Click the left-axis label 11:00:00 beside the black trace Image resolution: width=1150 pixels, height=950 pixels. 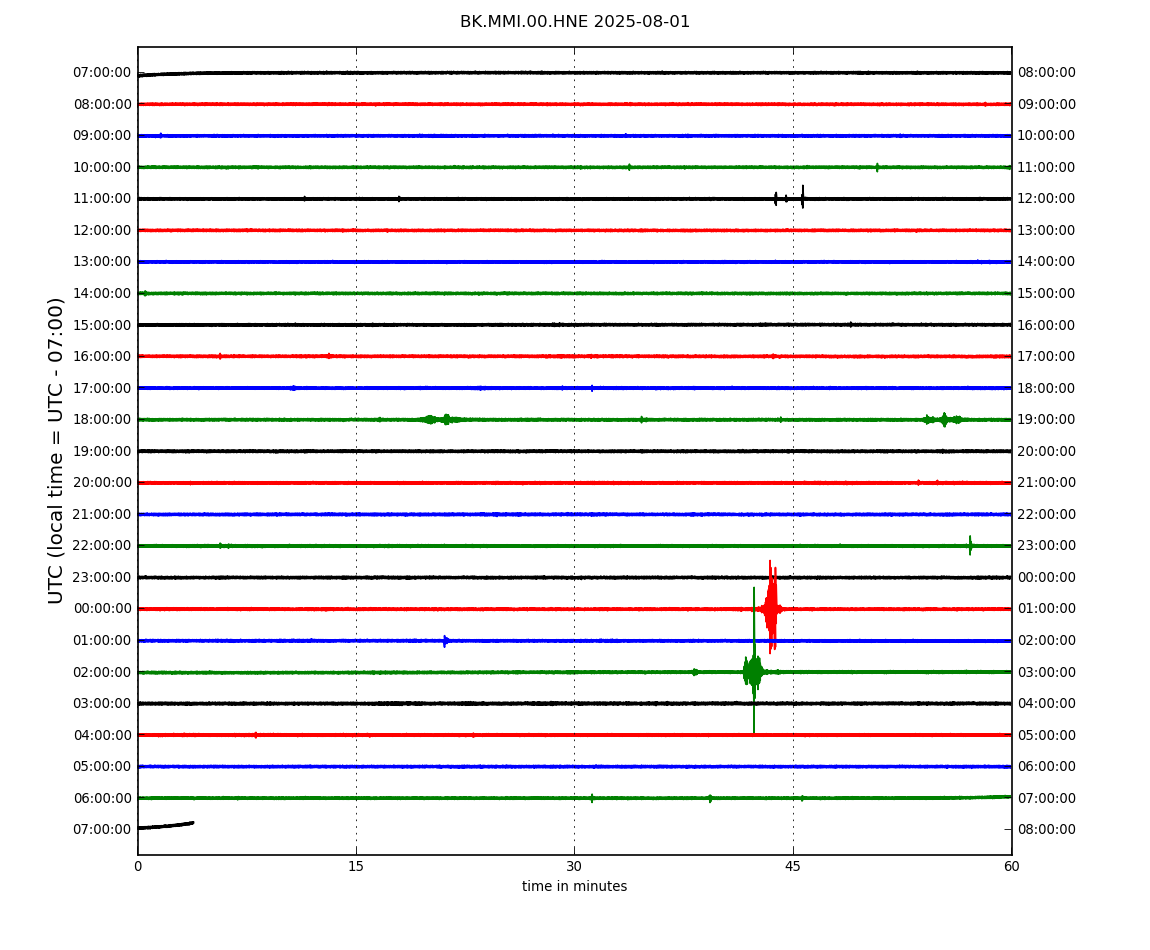[x=103, y=199]
